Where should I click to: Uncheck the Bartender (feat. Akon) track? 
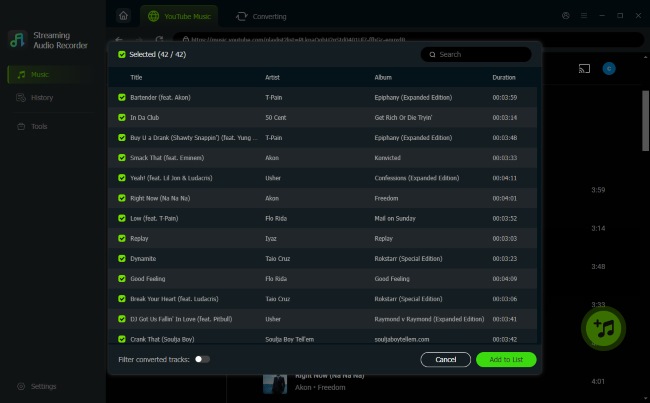[x=121, y=97]
